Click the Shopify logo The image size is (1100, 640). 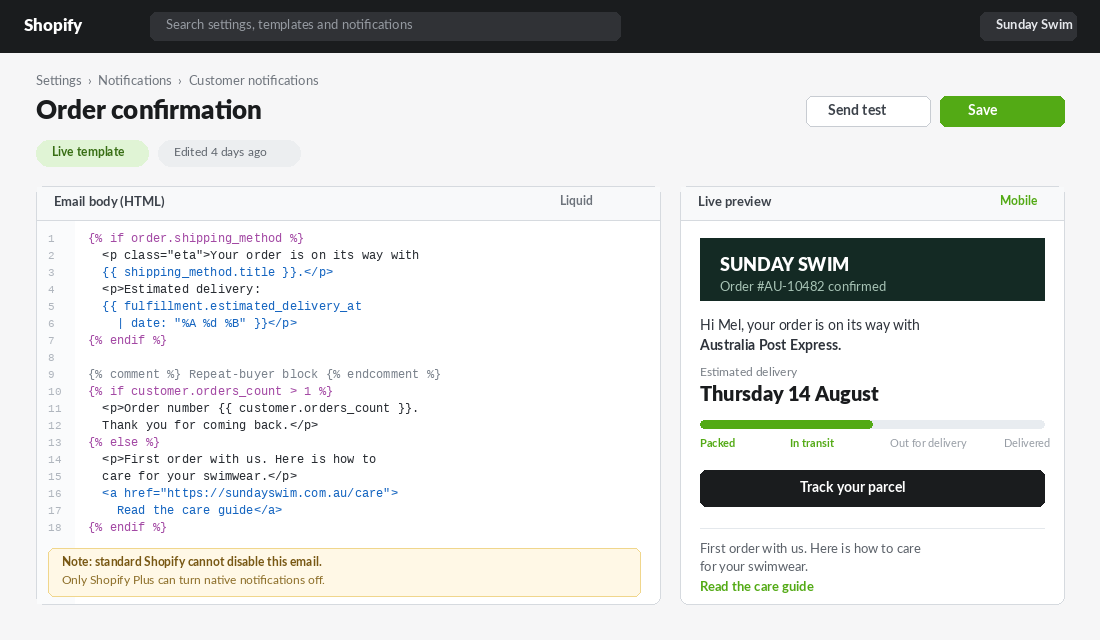(x=53, y=25)
